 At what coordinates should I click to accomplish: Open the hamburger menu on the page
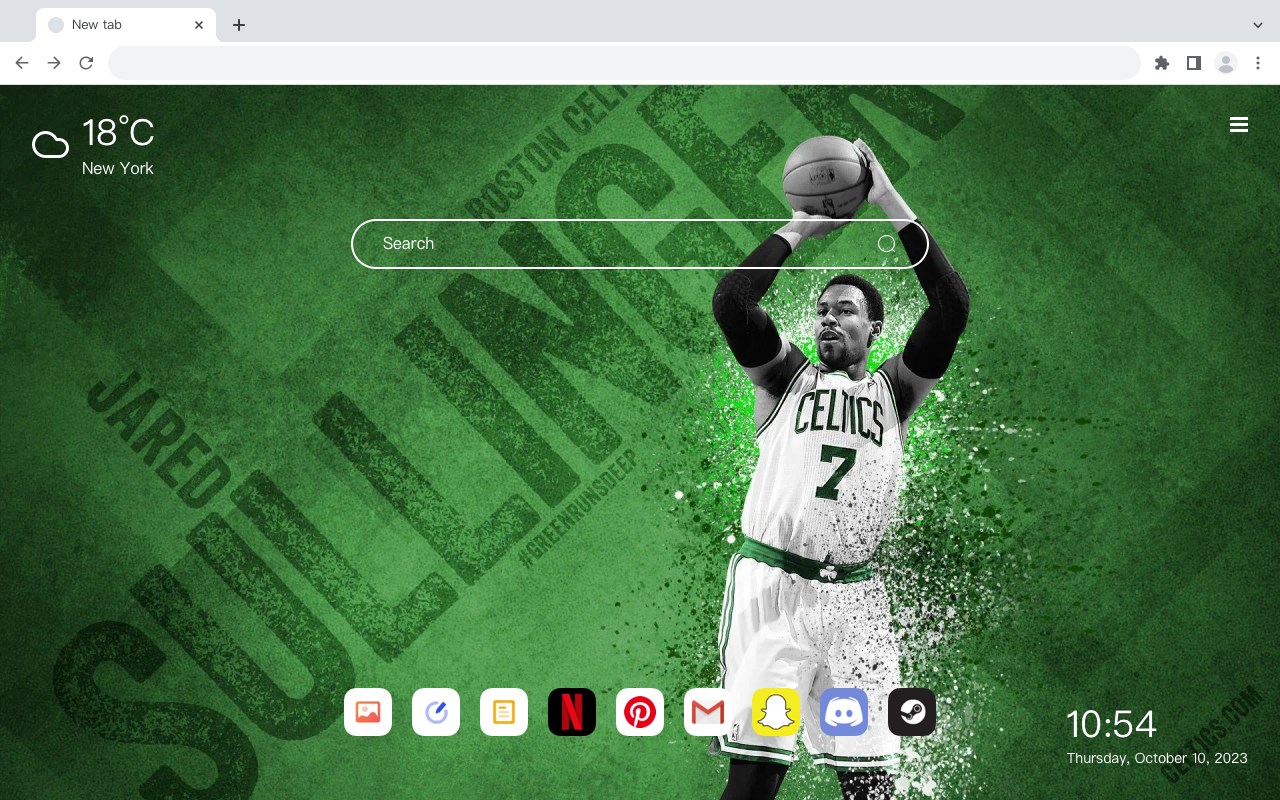pyautogui.click(x=1239, y=125)
